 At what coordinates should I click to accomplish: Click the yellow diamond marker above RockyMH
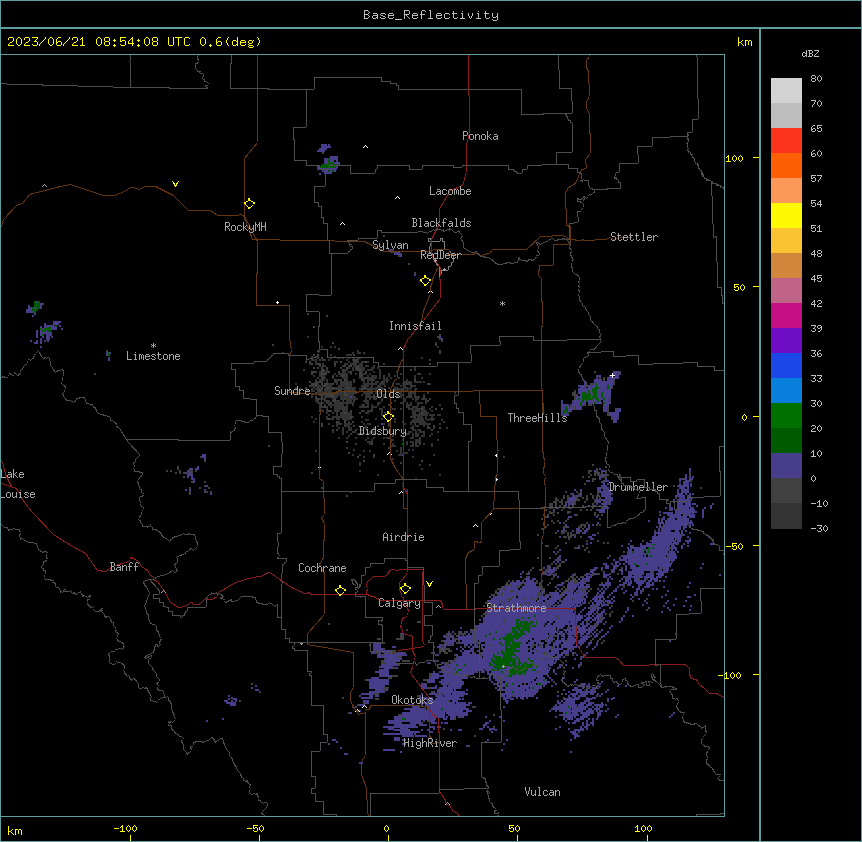coord(249,203)
